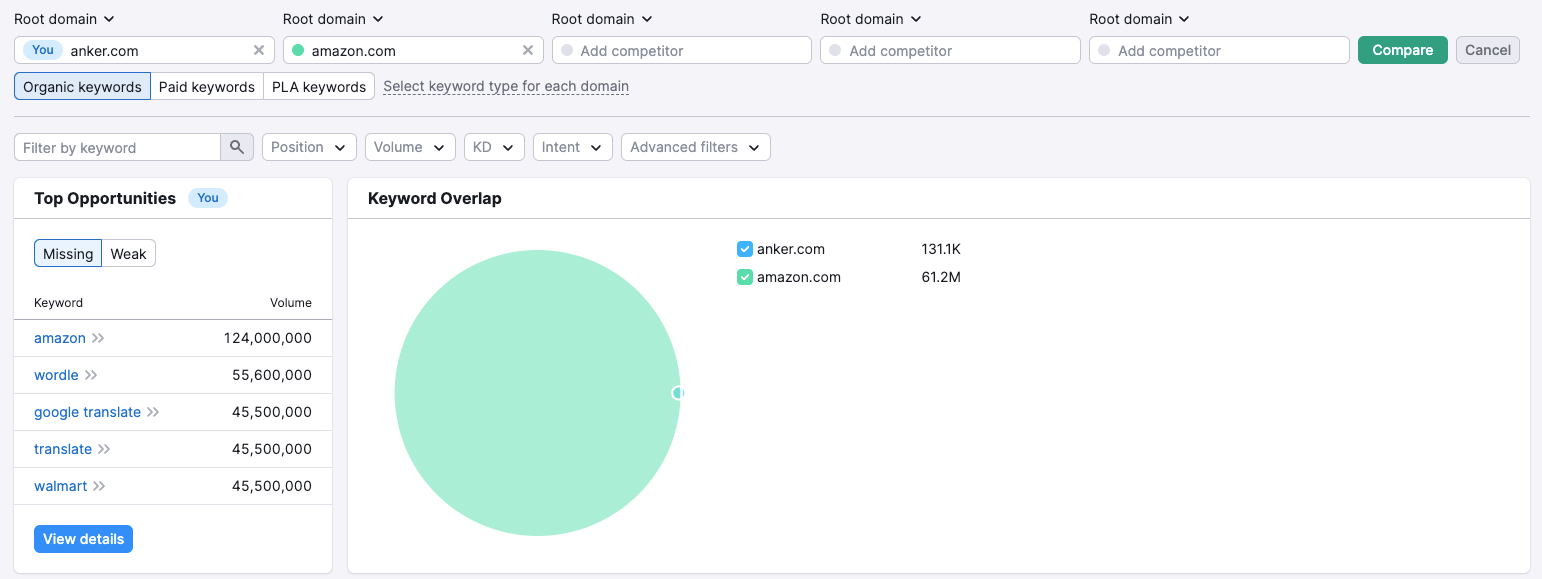
Task: Click the View details button
Action: 83,539
